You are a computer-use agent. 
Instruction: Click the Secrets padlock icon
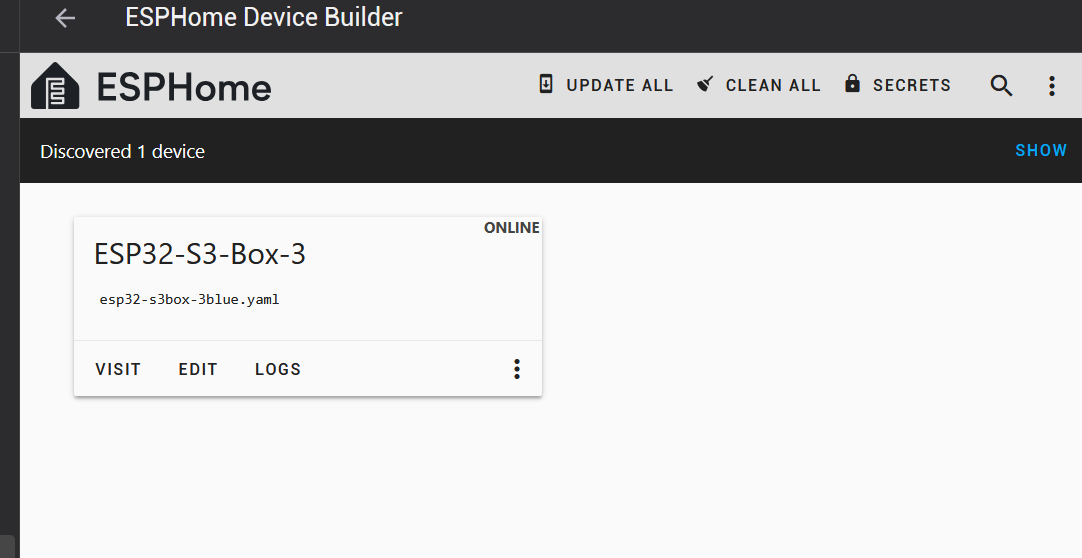pyautogui.click(x=852, y=84)
